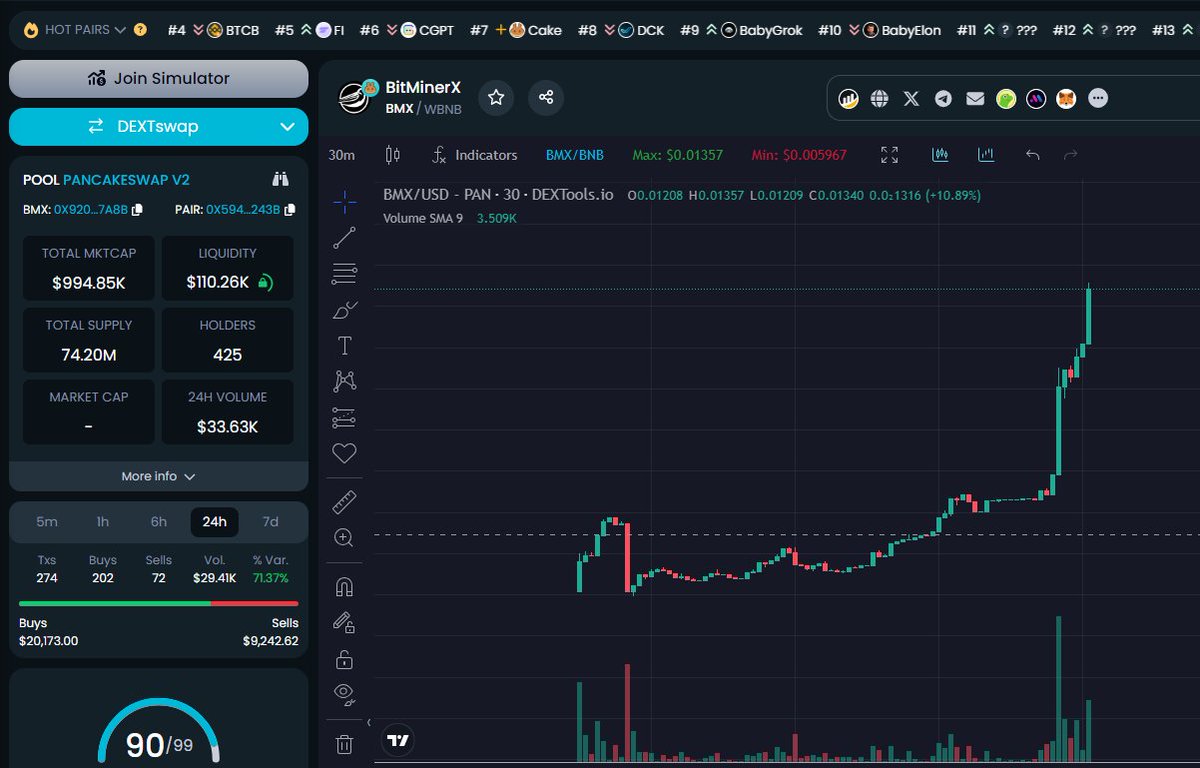Hide all drawings with the eye toggle
Screen dimensions: 1200x768
click(x=344, y=693)
